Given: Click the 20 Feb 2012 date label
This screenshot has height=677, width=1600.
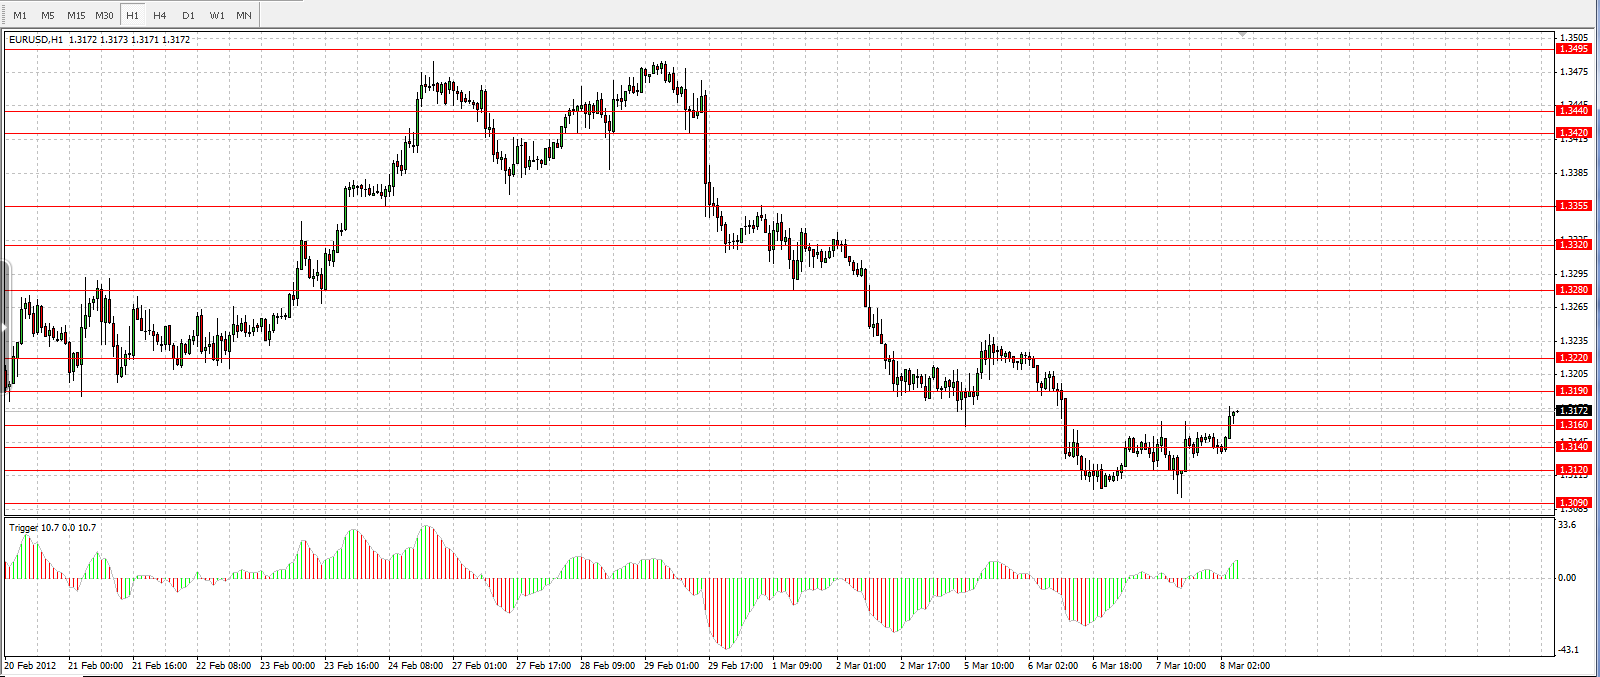Looking at the screenshot, I should coord(30,666).
